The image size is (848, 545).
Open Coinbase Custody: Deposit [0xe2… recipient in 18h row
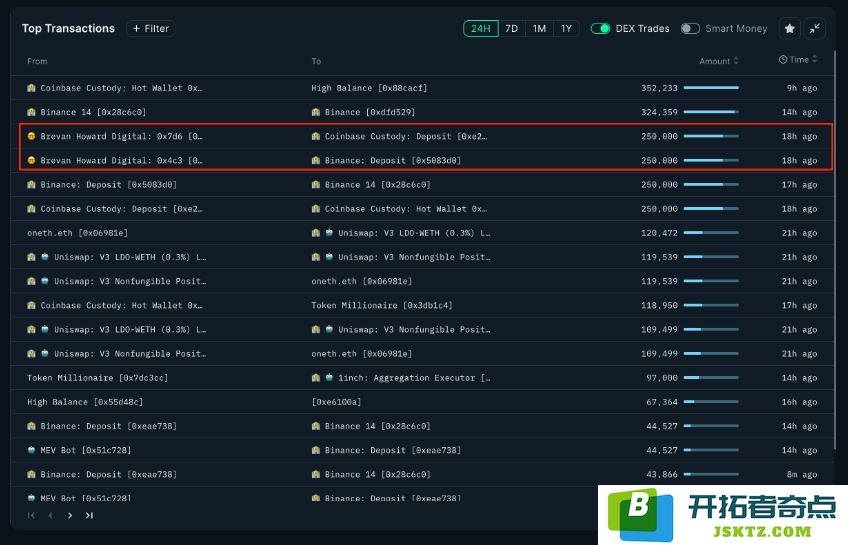pyautogui.click(x=406, y=136)
